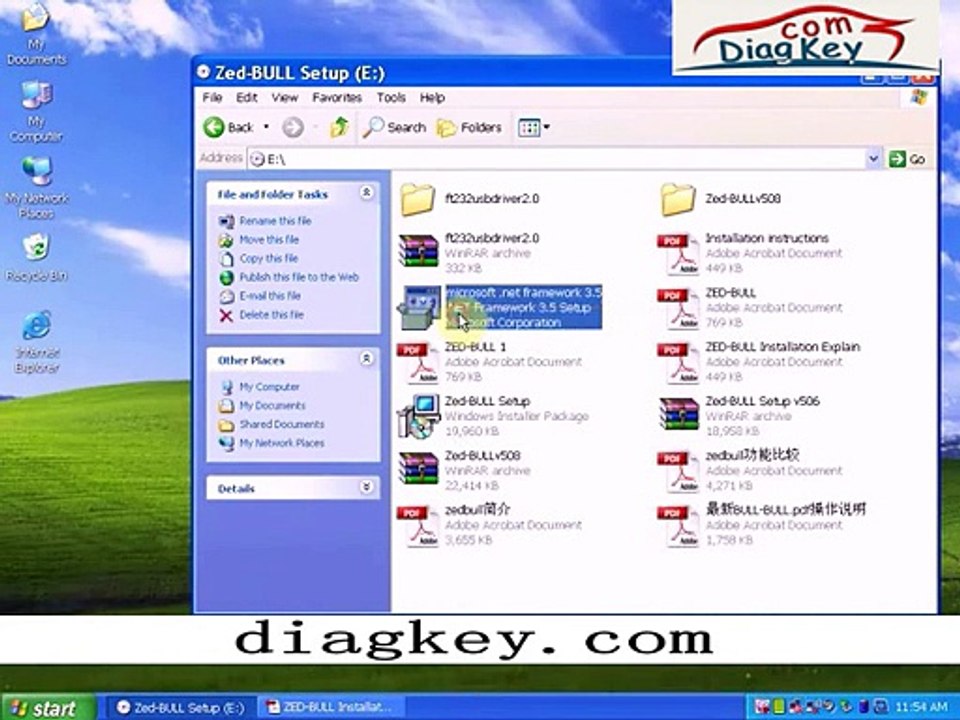Go to My Computer in Other Places
This screenshot has height=720, width=960.
pyautogui.click(x=269, y=387)
